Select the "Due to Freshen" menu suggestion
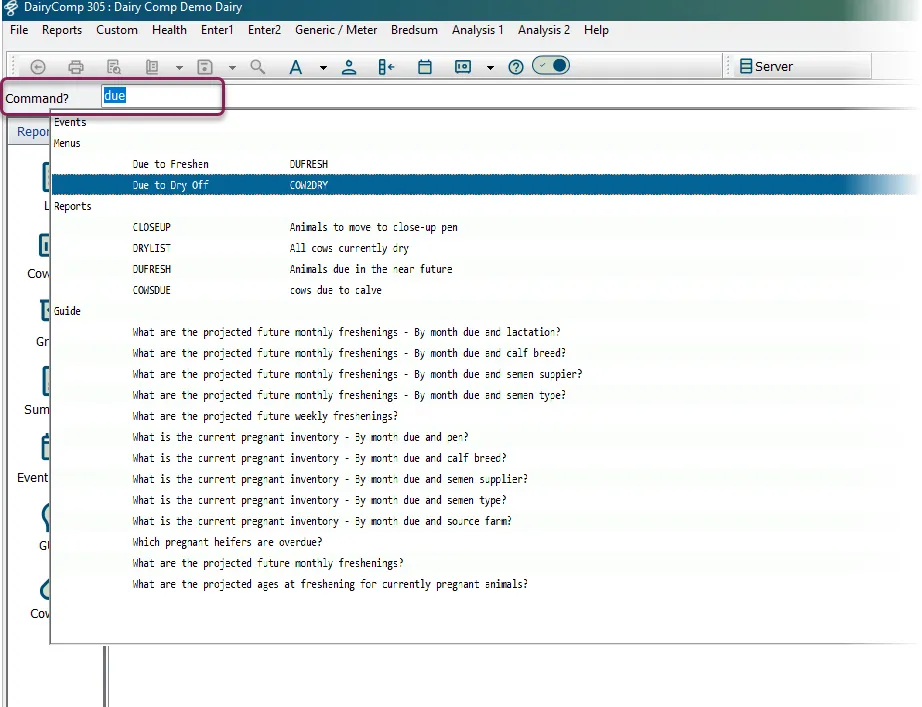The image size is (922, 707). click(484, 164)
